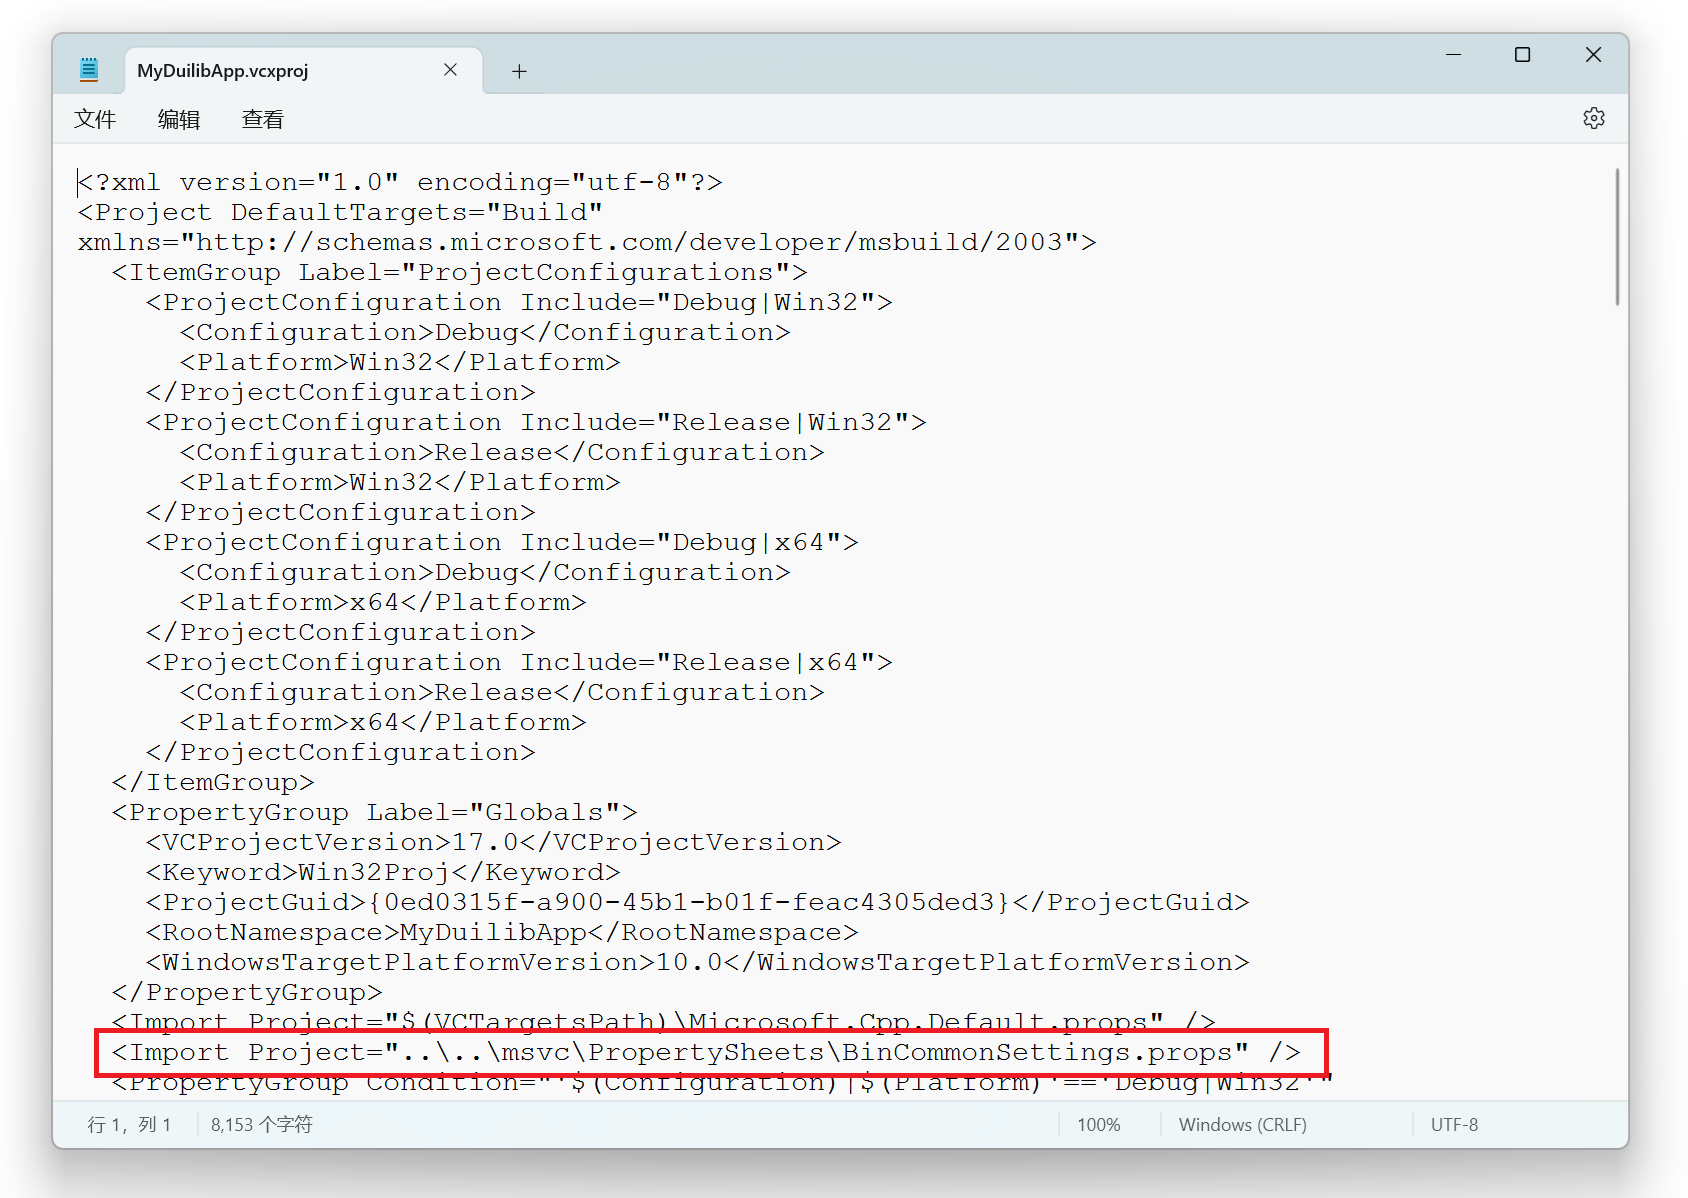The height and width of the screenshot is (1198, 1688).
Task: Click the ItemGroup Label="ProjectConfigurations" line
Action: 459,272
